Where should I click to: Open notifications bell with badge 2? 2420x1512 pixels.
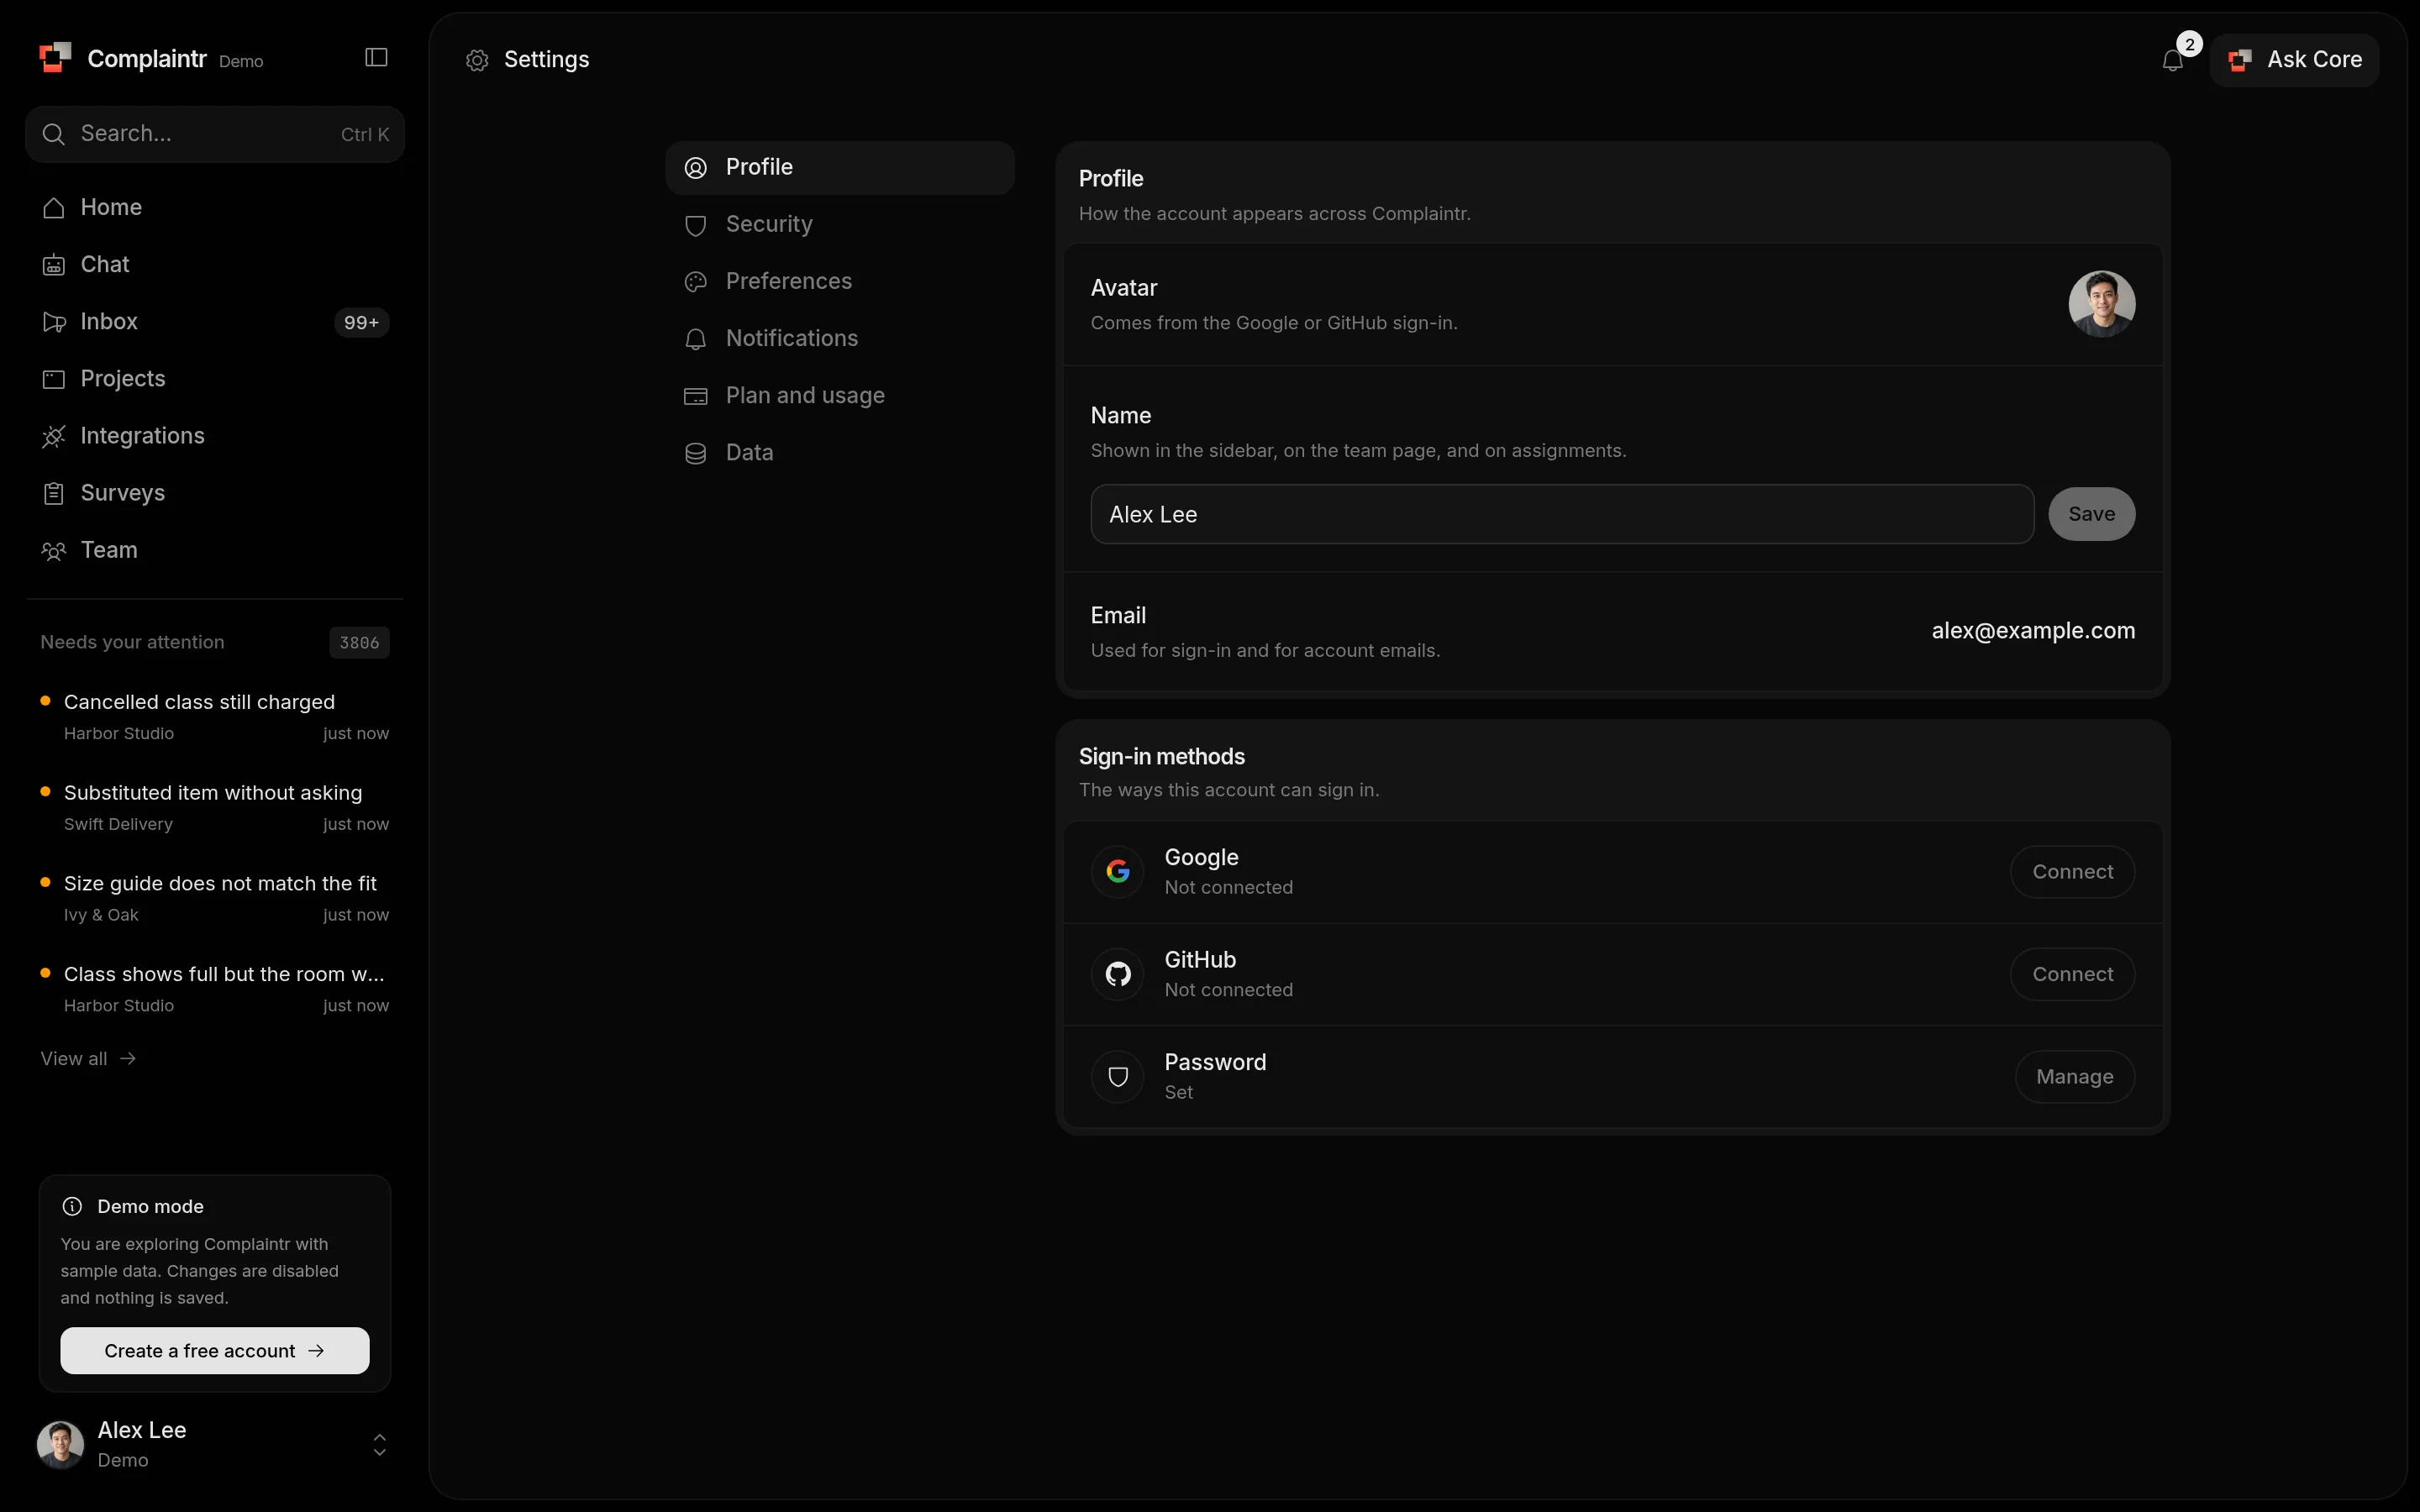[2172, 60]
